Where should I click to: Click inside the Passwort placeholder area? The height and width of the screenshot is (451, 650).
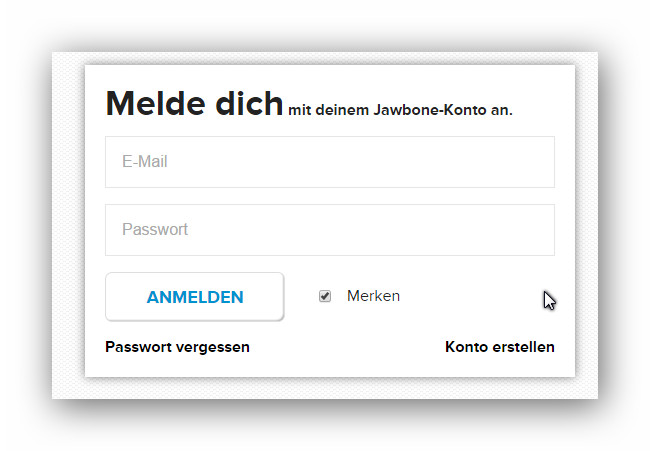click(155, 230)
